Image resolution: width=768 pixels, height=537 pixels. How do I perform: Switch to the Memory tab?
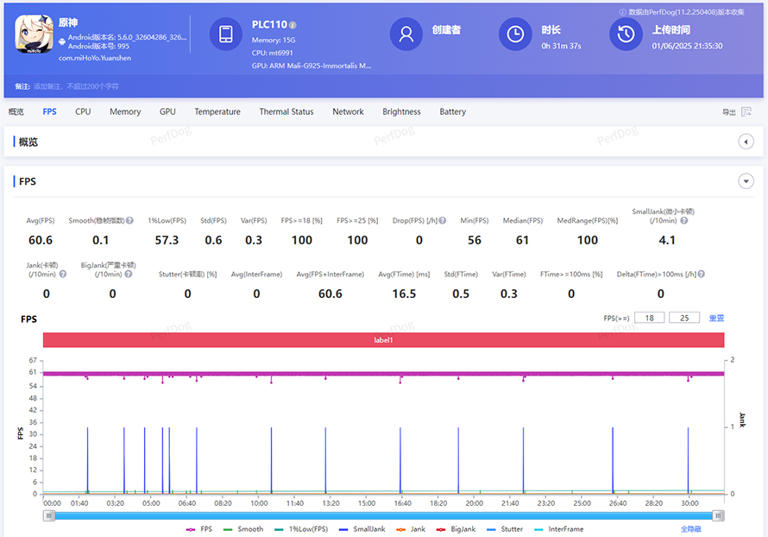pos(125,112)
